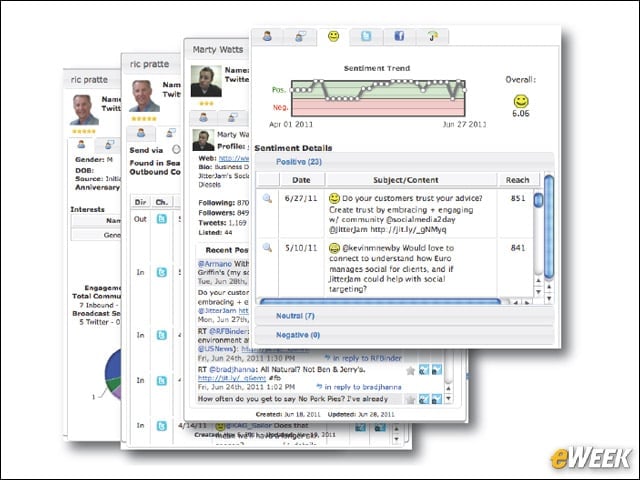Open the profile tab in the middle ric pratte window
Screen dimensions: 640x480
pos(141,133)
